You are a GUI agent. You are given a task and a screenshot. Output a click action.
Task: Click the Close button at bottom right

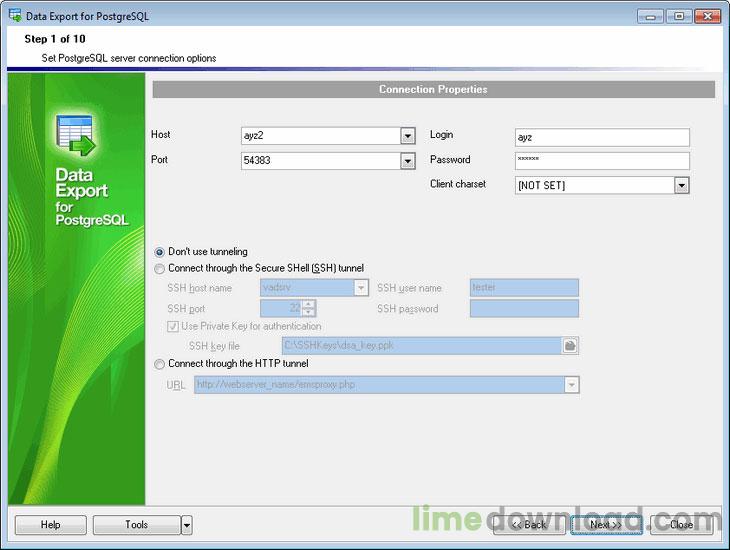click(682, 525)
